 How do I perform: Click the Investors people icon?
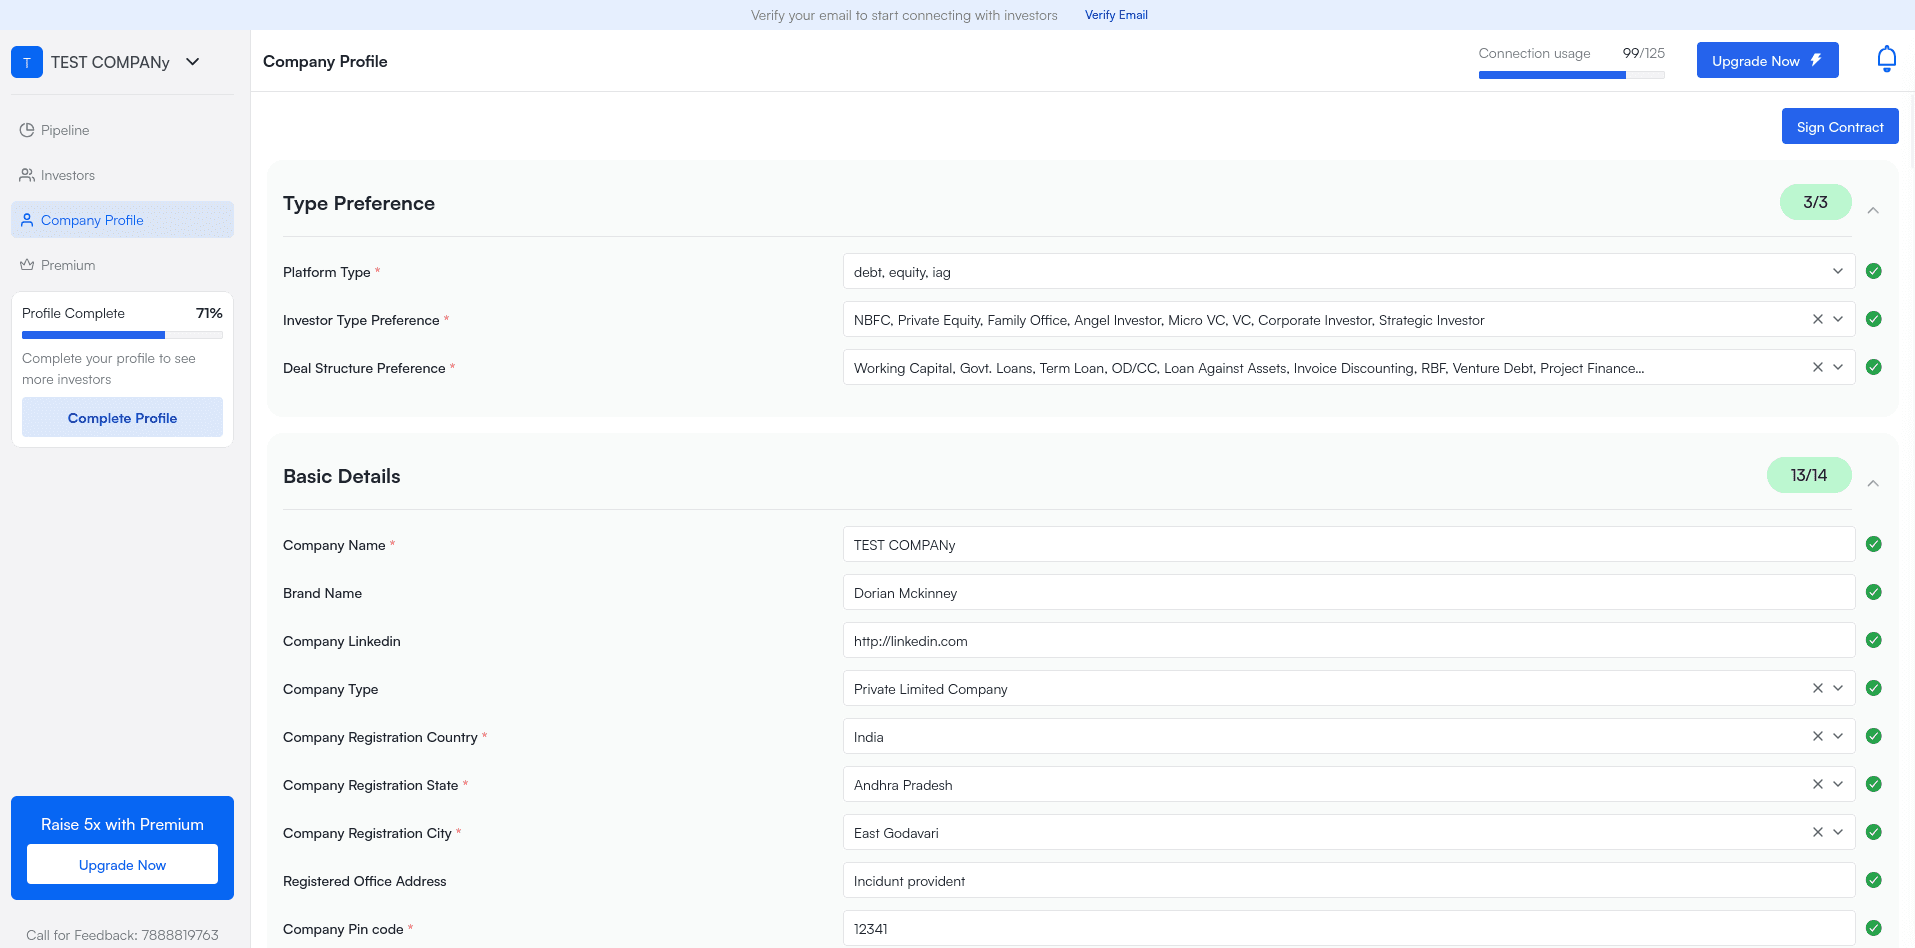27,175
